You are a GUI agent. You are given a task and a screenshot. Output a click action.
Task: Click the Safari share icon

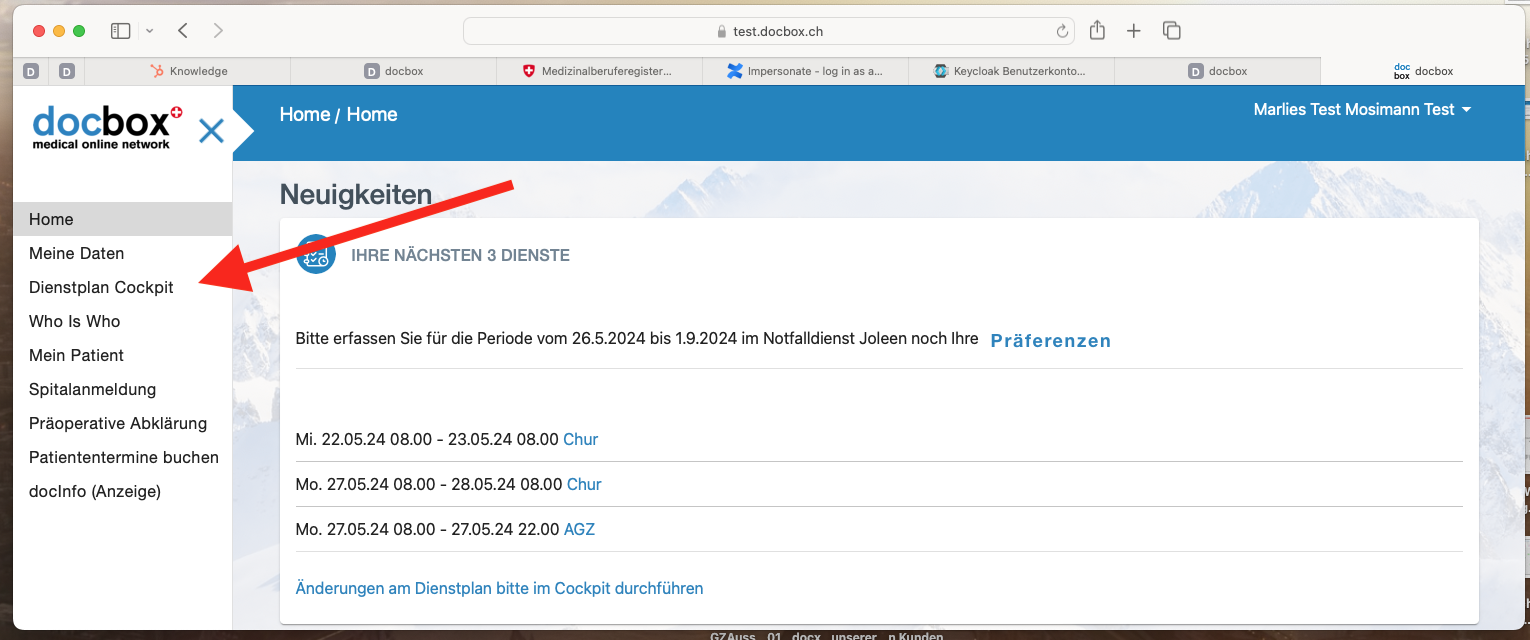pos(1097,31)
